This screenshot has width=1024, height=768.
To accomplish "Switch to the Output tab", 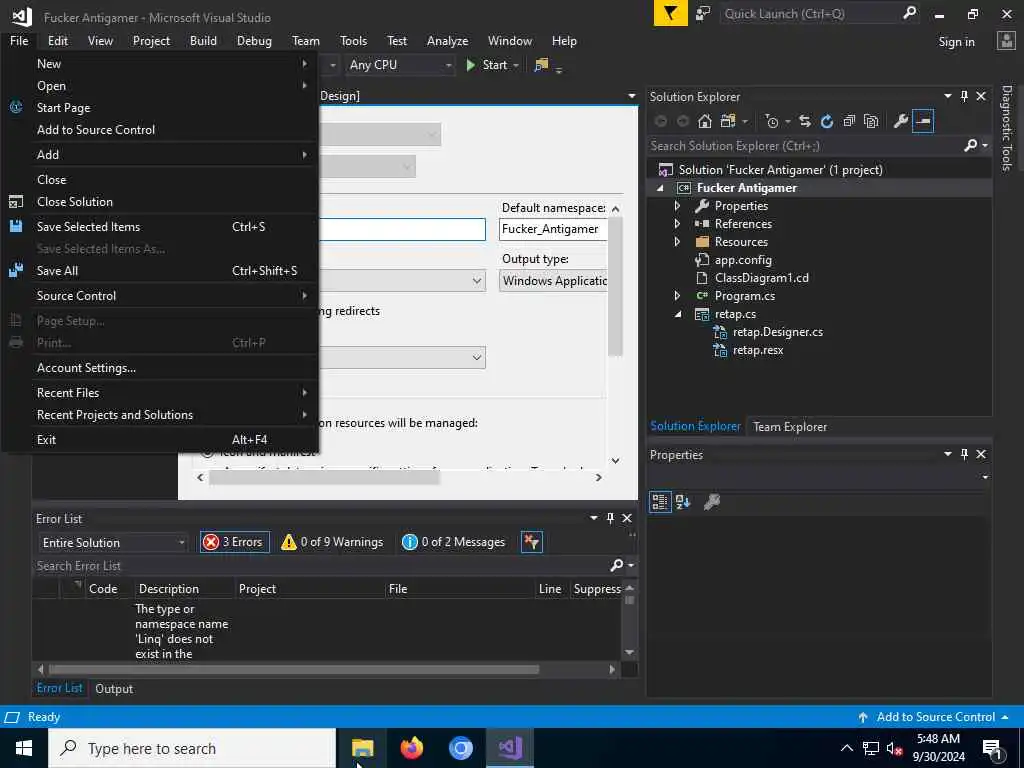I will click(x=114, y=688).
